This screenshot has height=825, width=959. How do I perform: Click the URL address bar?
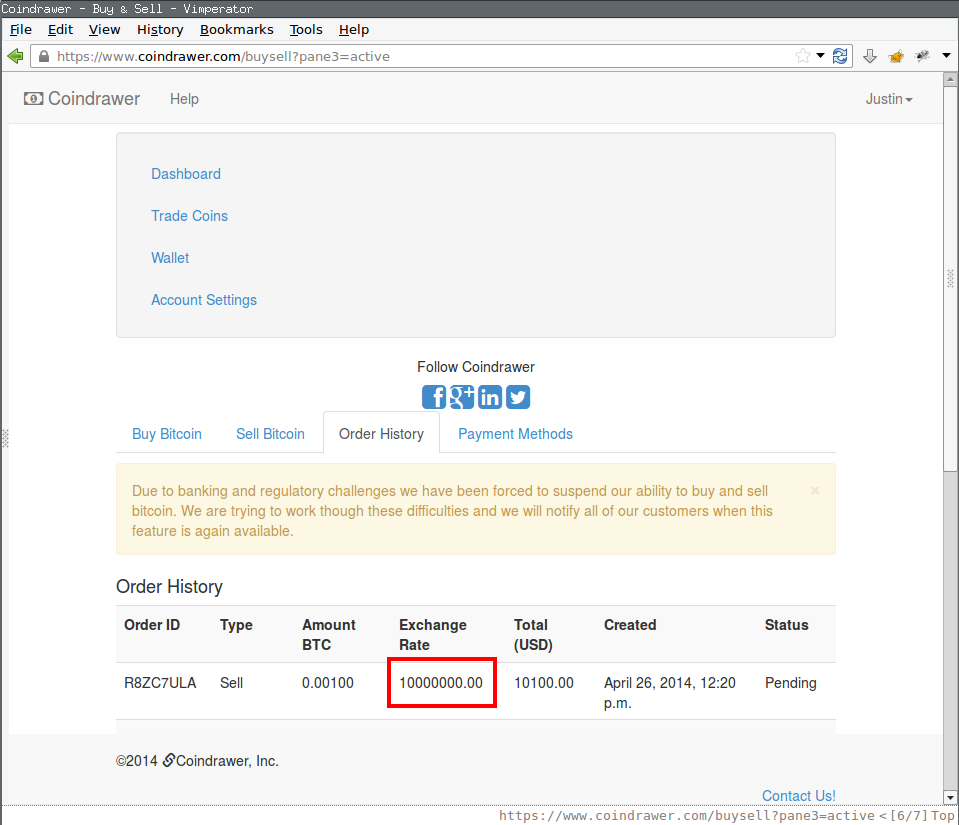pyautogui.click(x=422, y=56)
